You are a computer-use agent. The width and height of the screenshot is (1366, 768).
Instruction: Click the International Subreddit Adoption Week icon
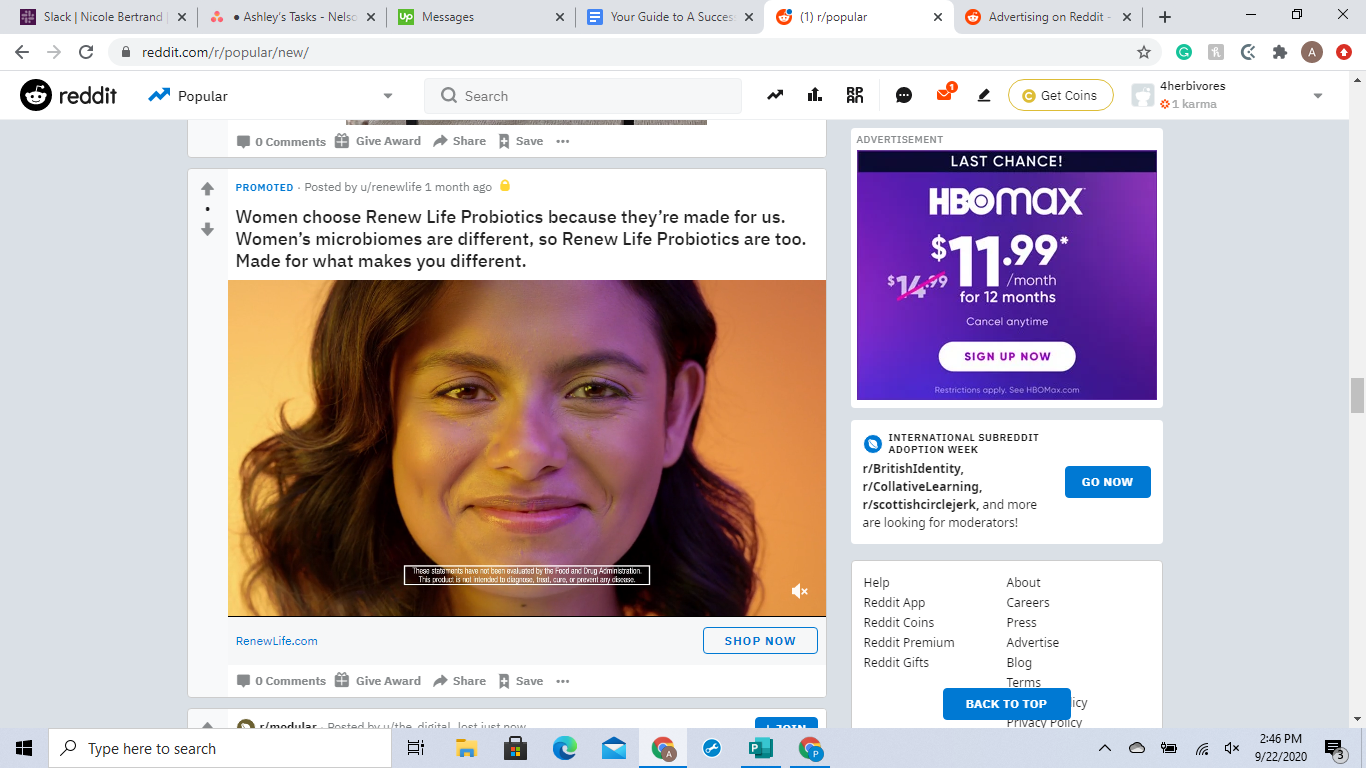click(873, 444)
